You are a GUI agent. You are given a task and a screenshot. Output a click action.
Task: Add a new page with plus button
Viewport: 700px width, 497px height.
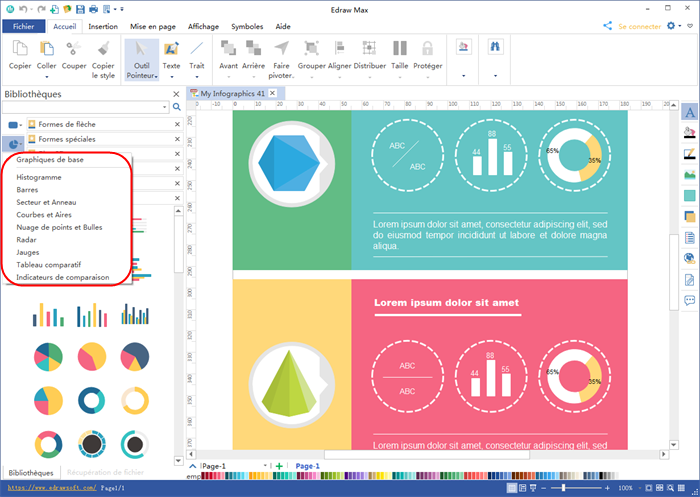[x=279, y=466]
